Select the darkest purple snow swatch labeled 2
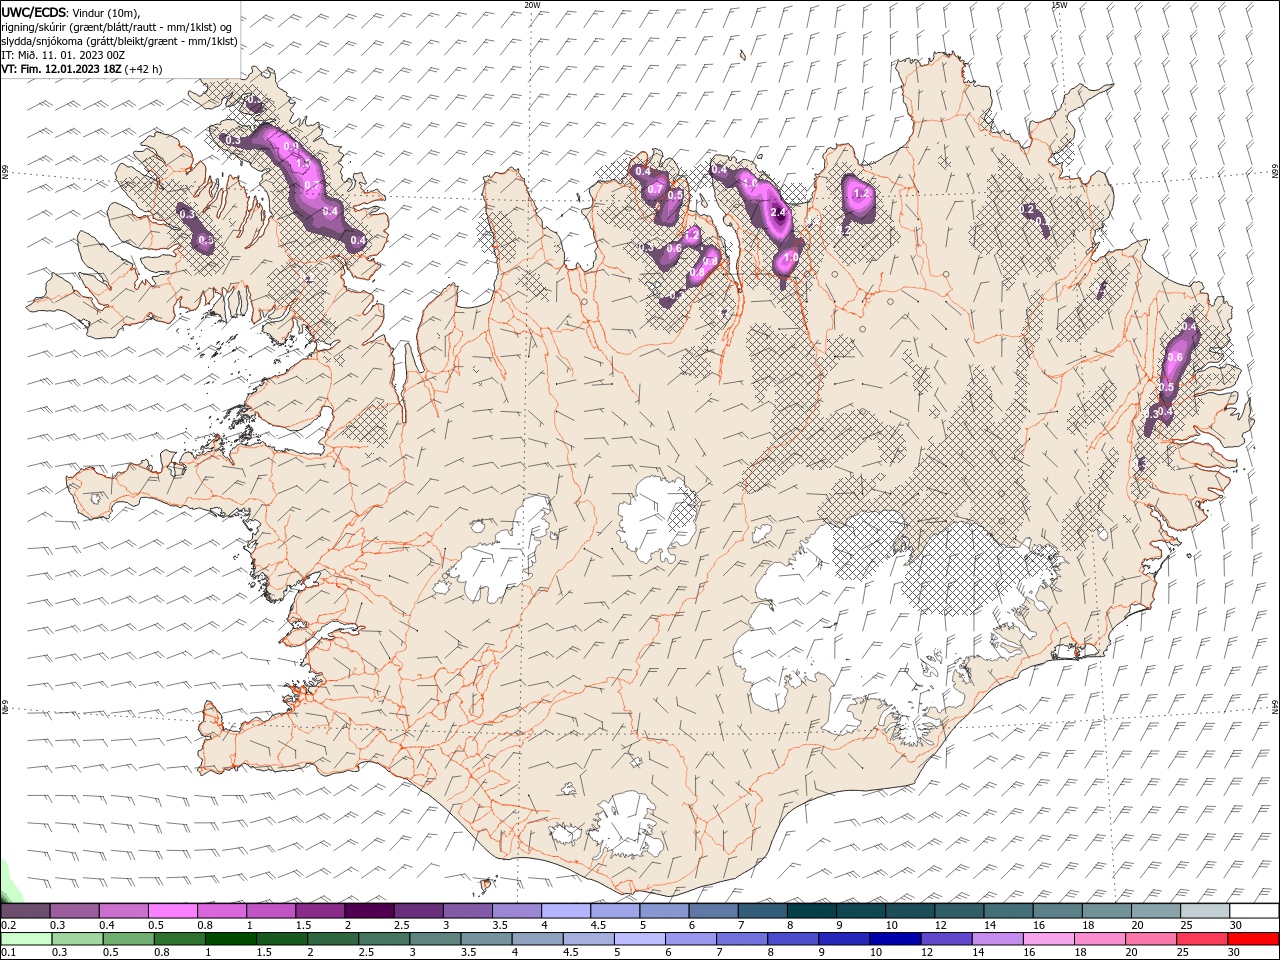Viewport: 1280px width, 960px height. pos(368,911)
